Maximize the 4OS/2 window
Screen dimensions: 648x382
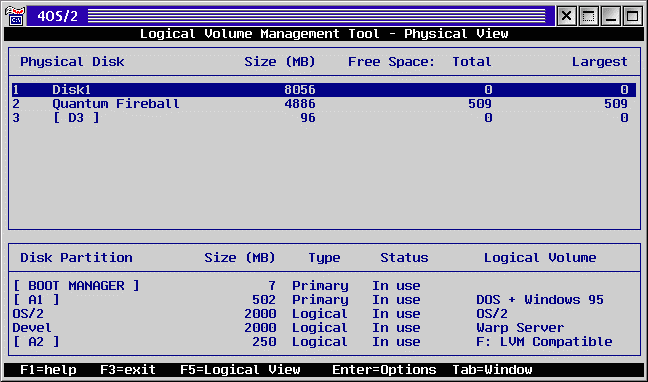point(632,16)
